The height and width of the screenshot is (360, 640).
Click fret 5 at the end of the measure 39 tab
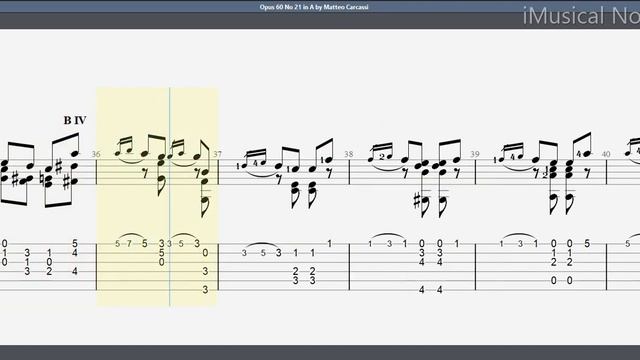click(x=587, y=244)
